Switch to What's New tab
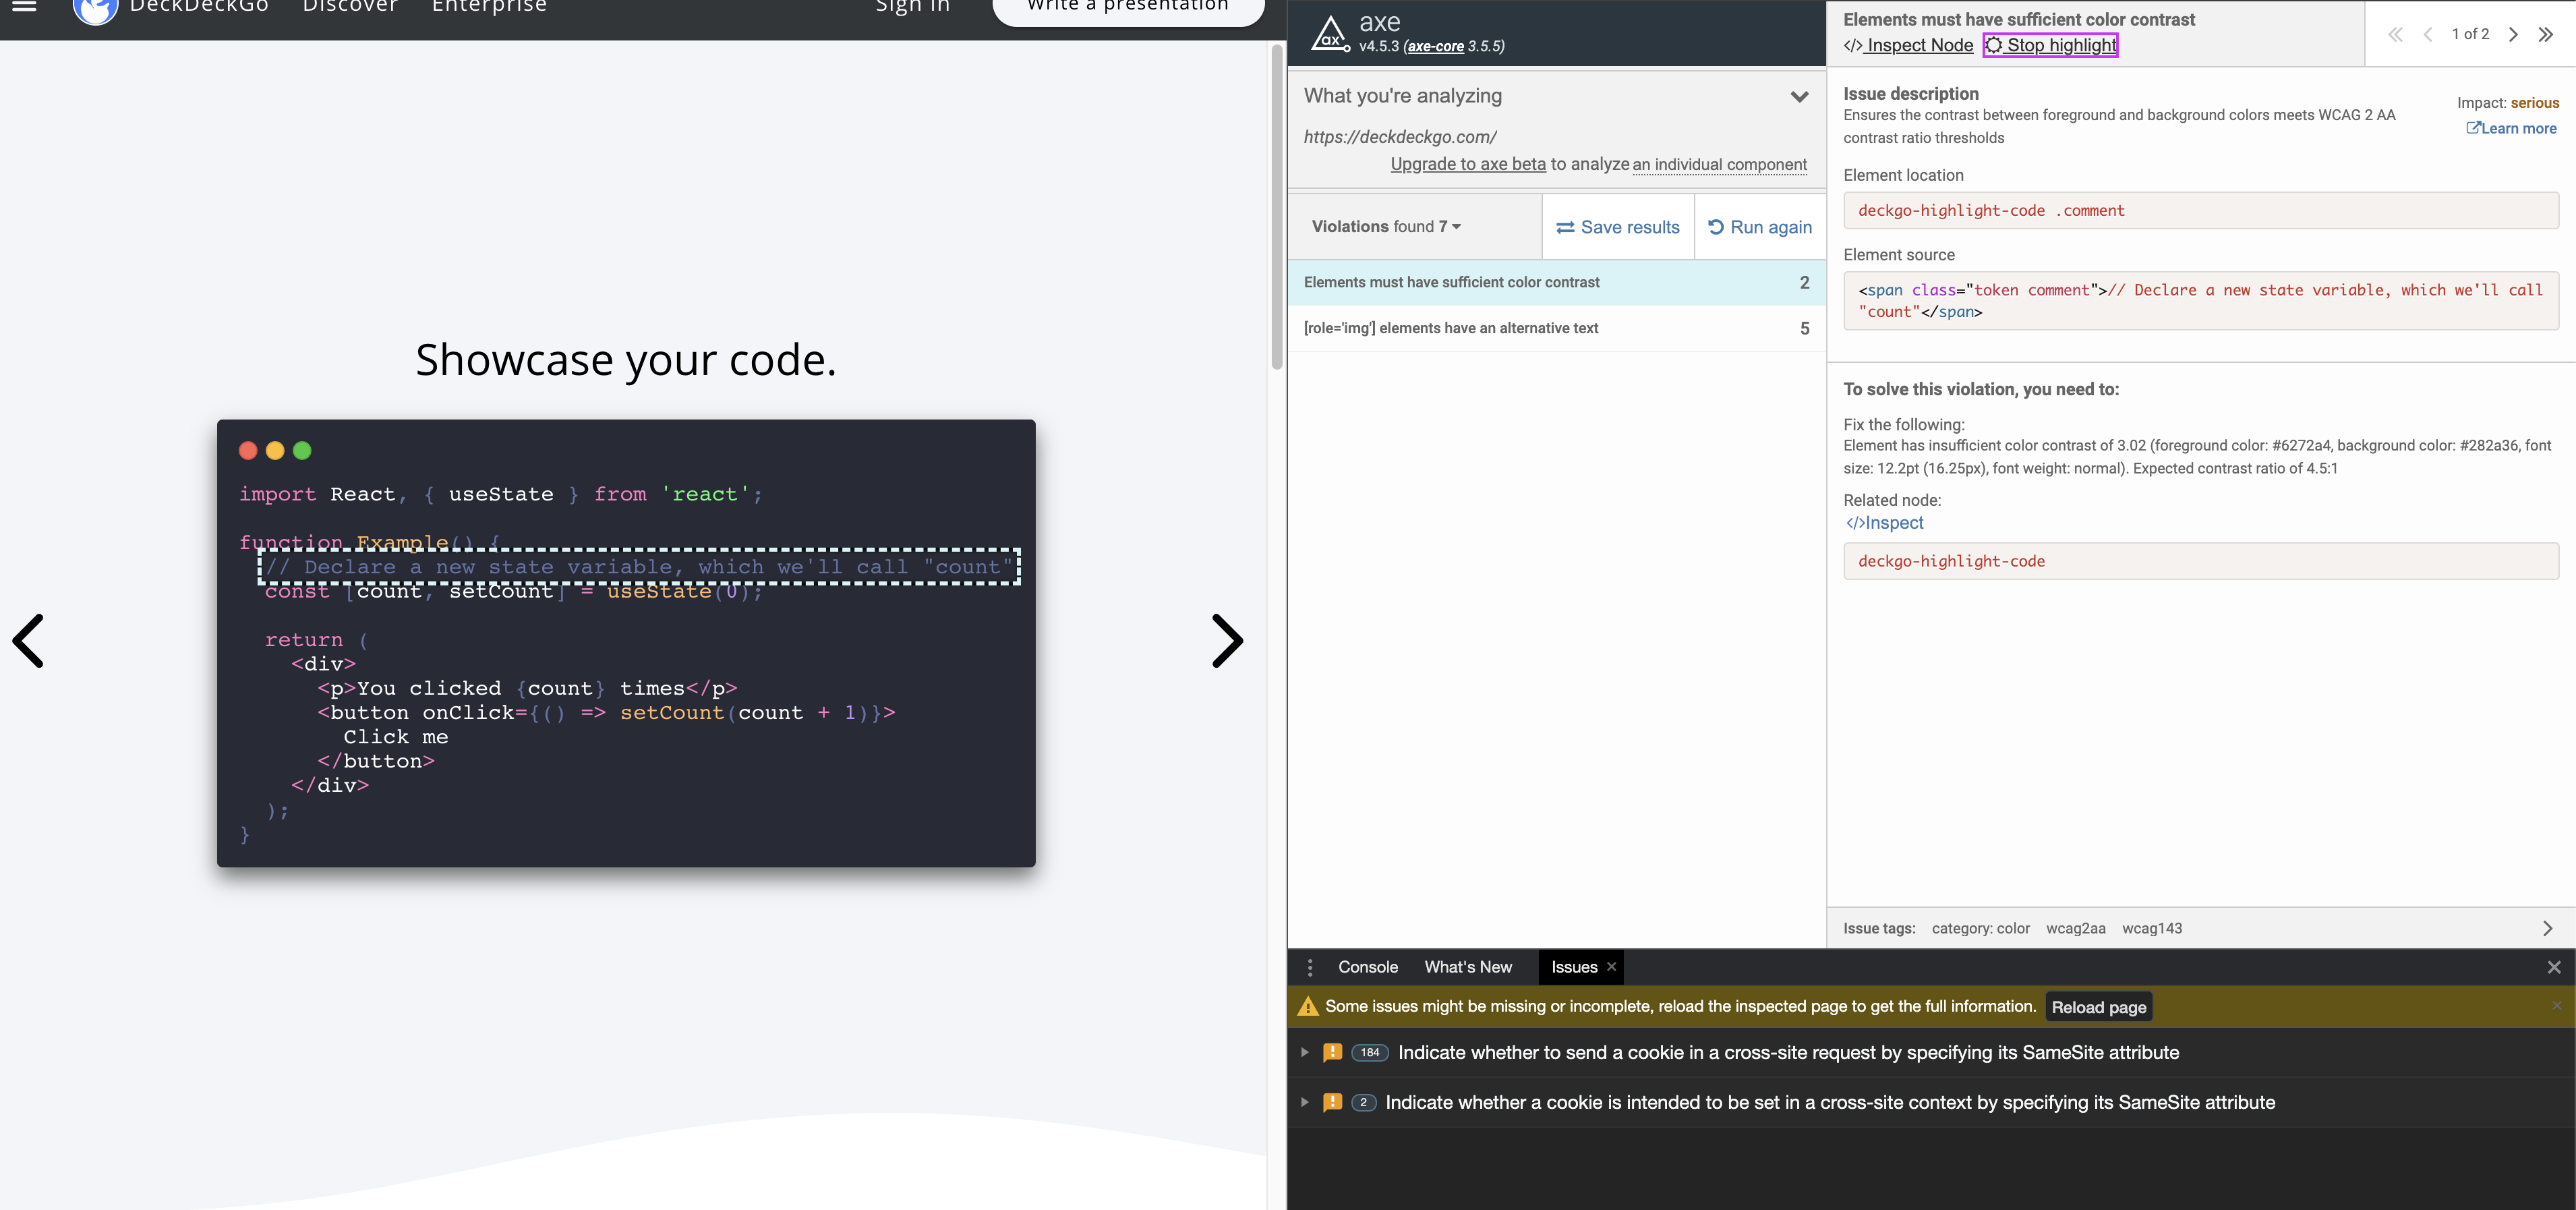2576x1210 pixels. tap(1467, 967)
